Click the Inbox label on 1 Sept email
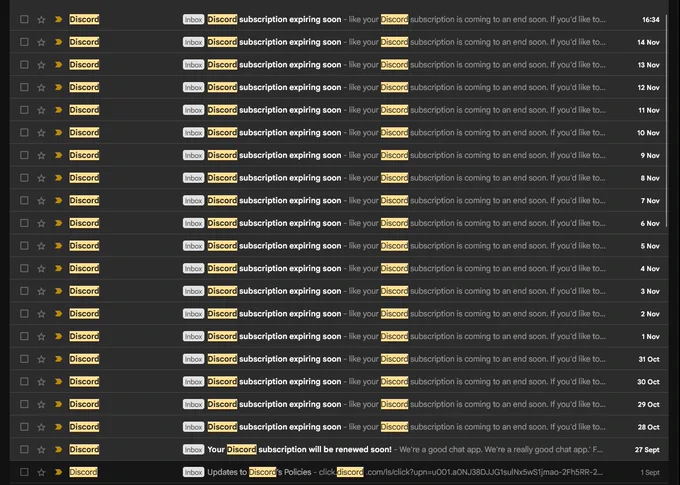Image resolution: width=680 pixels, height=485 pixels. 193,472
